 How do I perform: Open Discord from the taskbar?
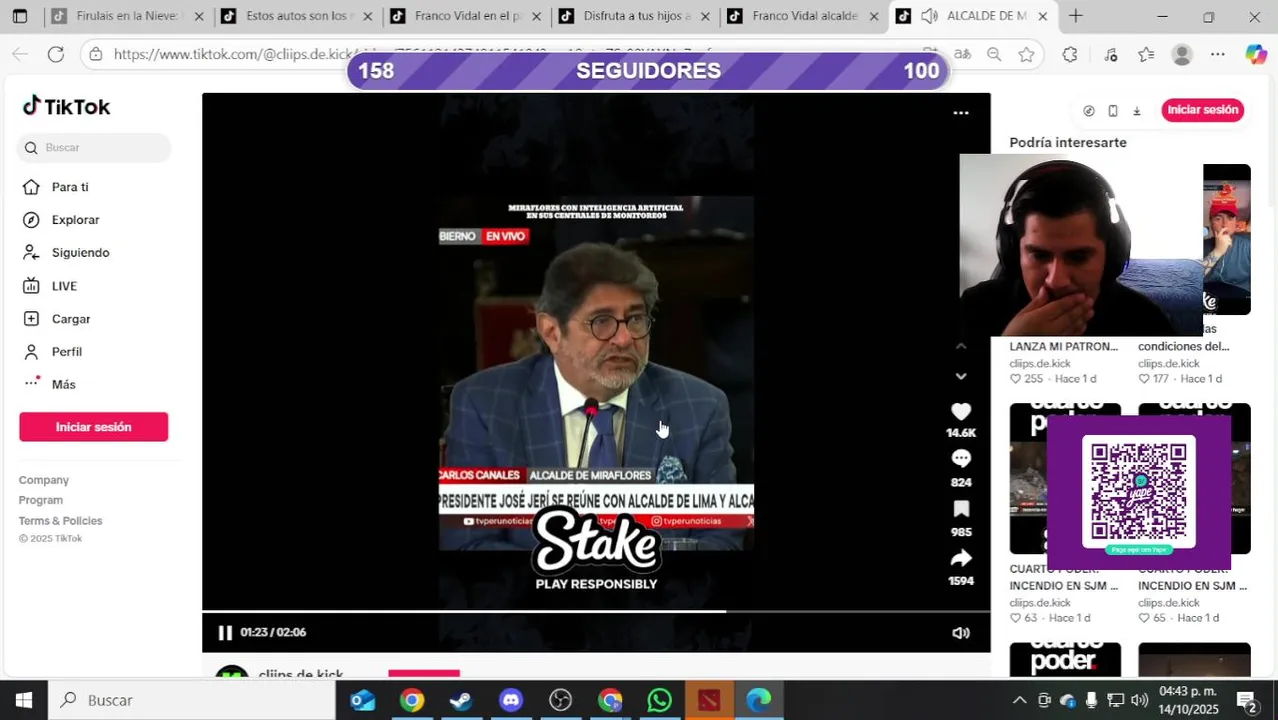511,700
